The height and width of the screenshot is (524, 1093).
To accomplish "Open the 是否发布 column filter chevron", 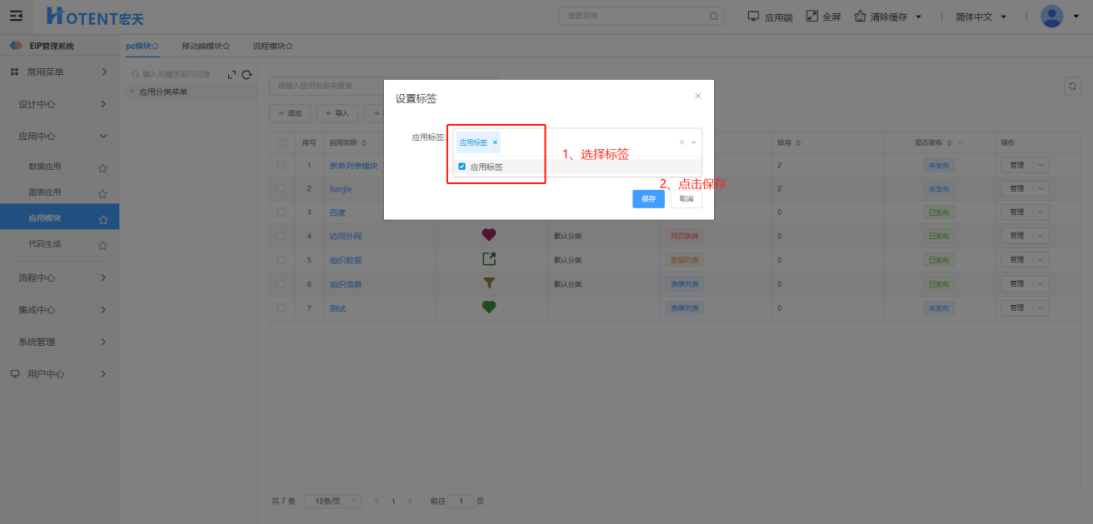I will 960,142.
